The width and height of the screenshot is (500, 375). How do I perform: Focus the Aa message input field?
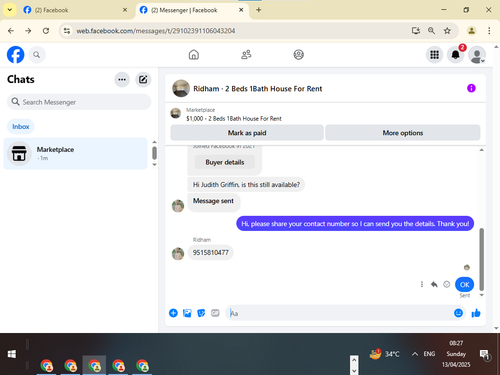[340, 313]
